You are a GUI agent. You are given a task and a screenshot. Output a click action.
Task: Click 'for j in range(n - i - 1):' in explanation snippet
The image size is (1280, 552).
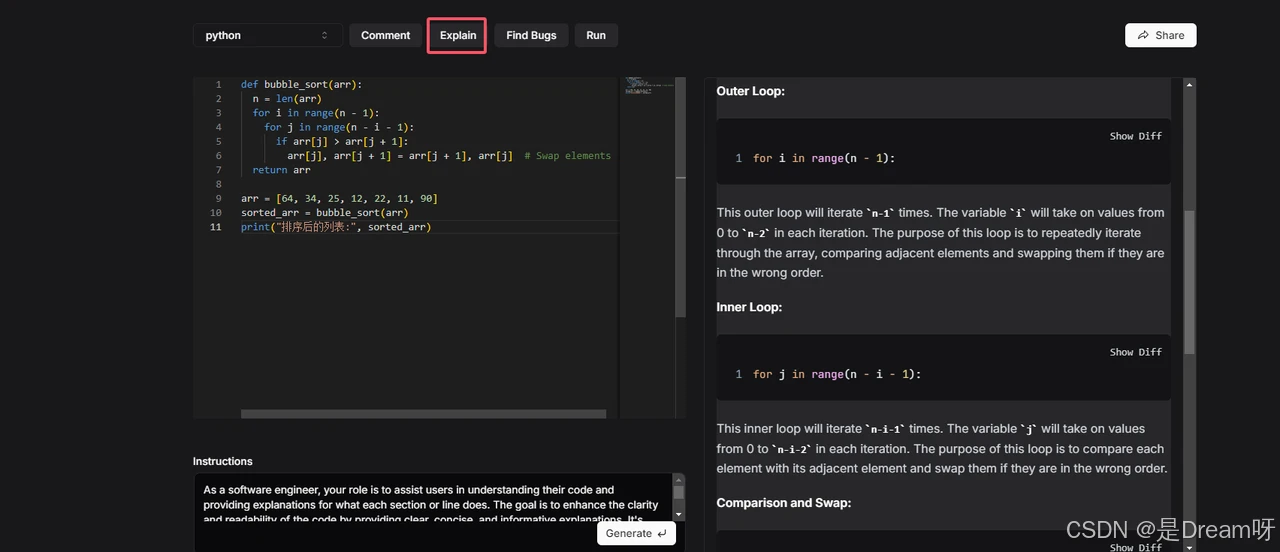pyautogui.click(x=837, y=374)
